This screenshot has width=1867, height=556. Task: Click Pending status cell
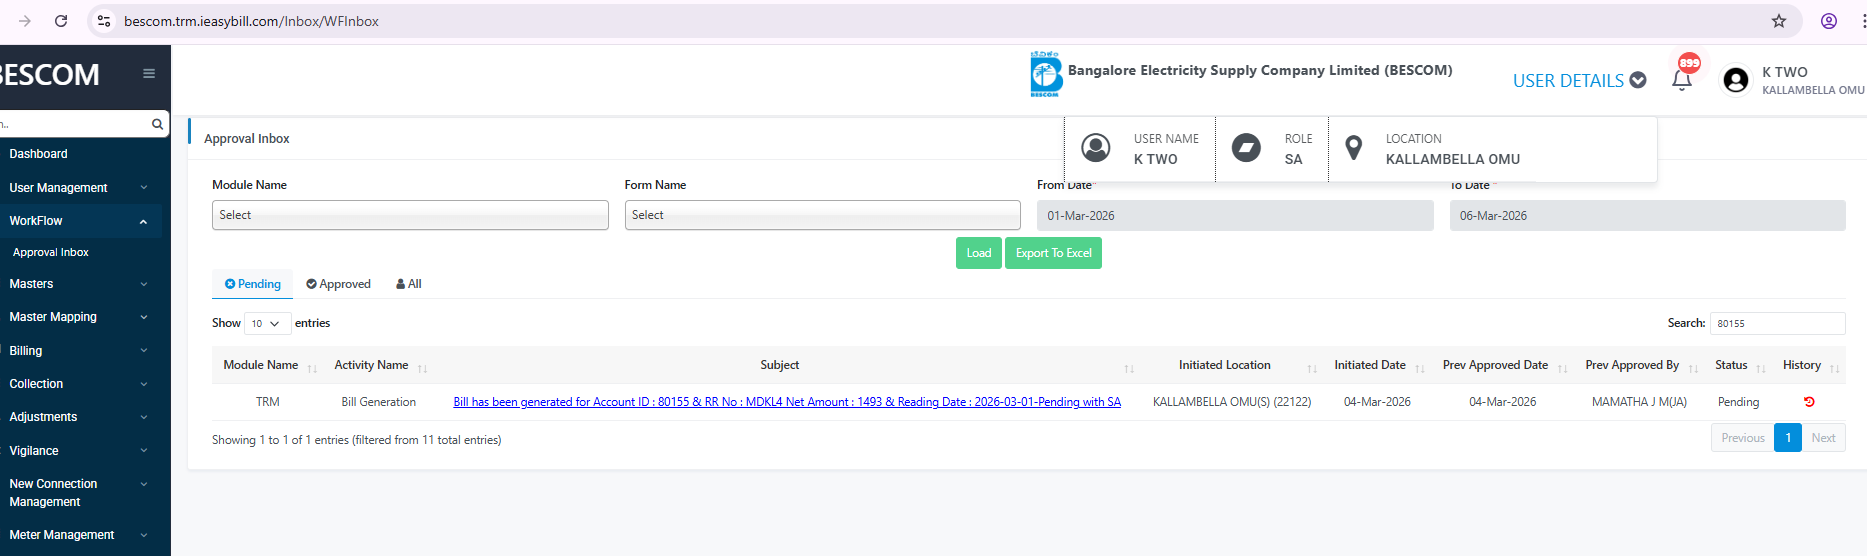tap(1738, 402)
